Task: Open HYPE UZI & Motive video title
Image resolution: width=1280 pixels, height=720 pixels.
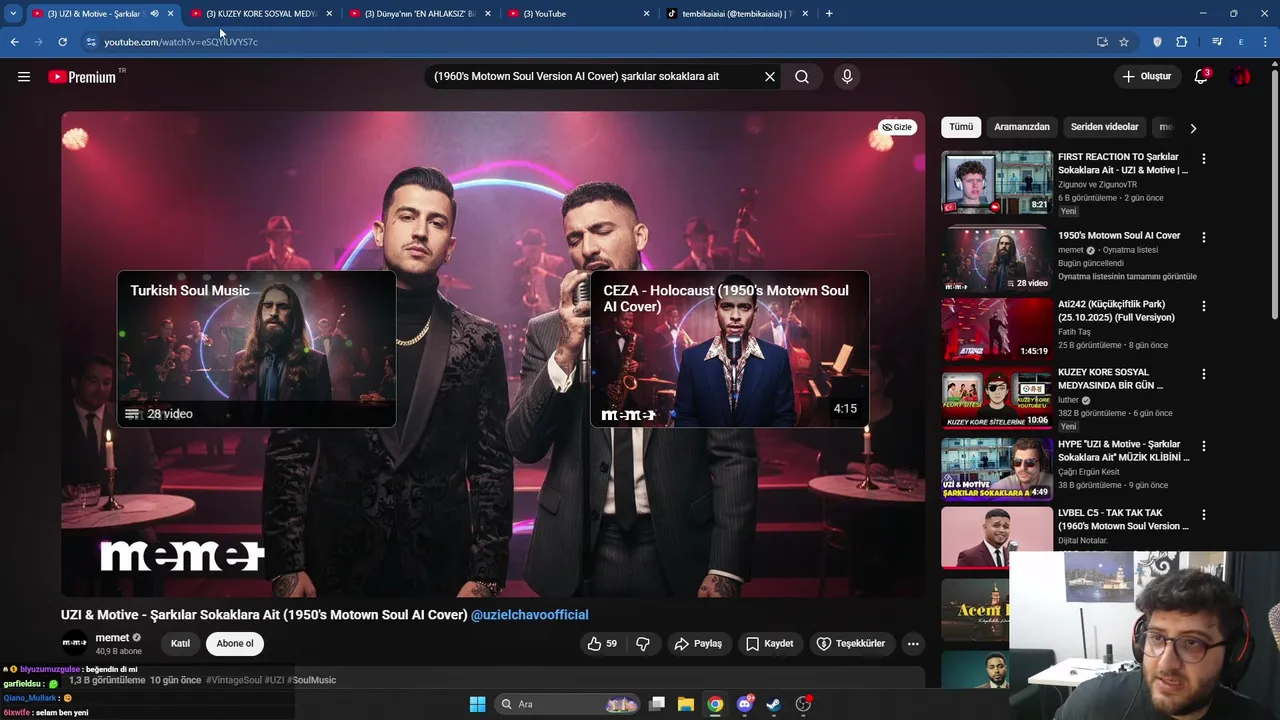Action: pos(1124,451)
